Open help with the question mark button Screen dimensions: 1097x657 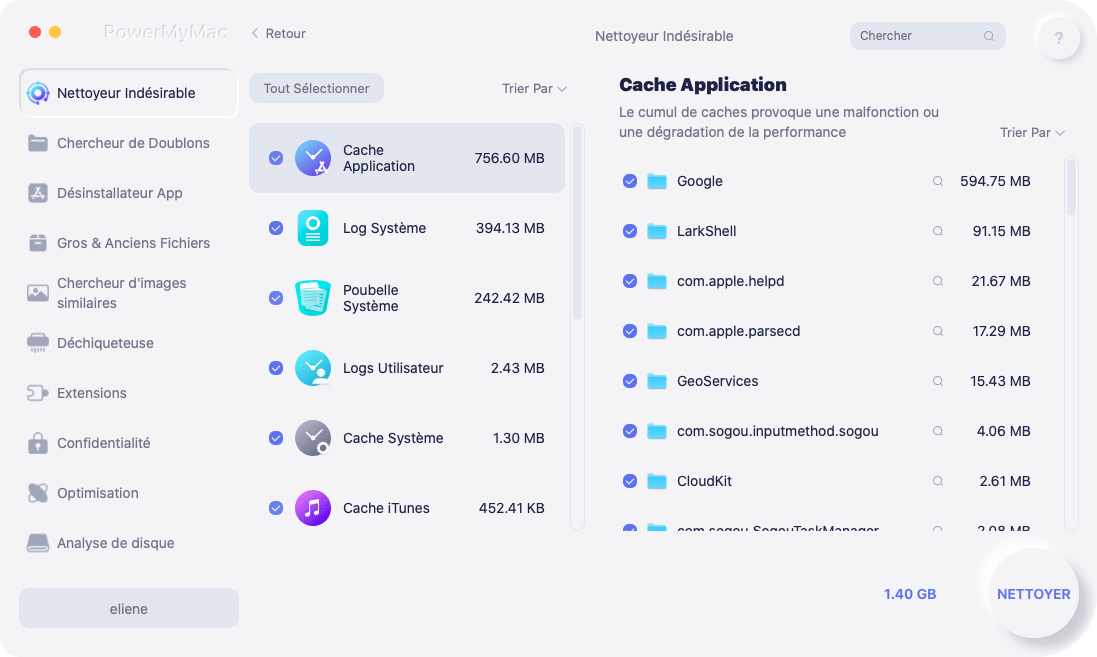tap(1059, 38)
